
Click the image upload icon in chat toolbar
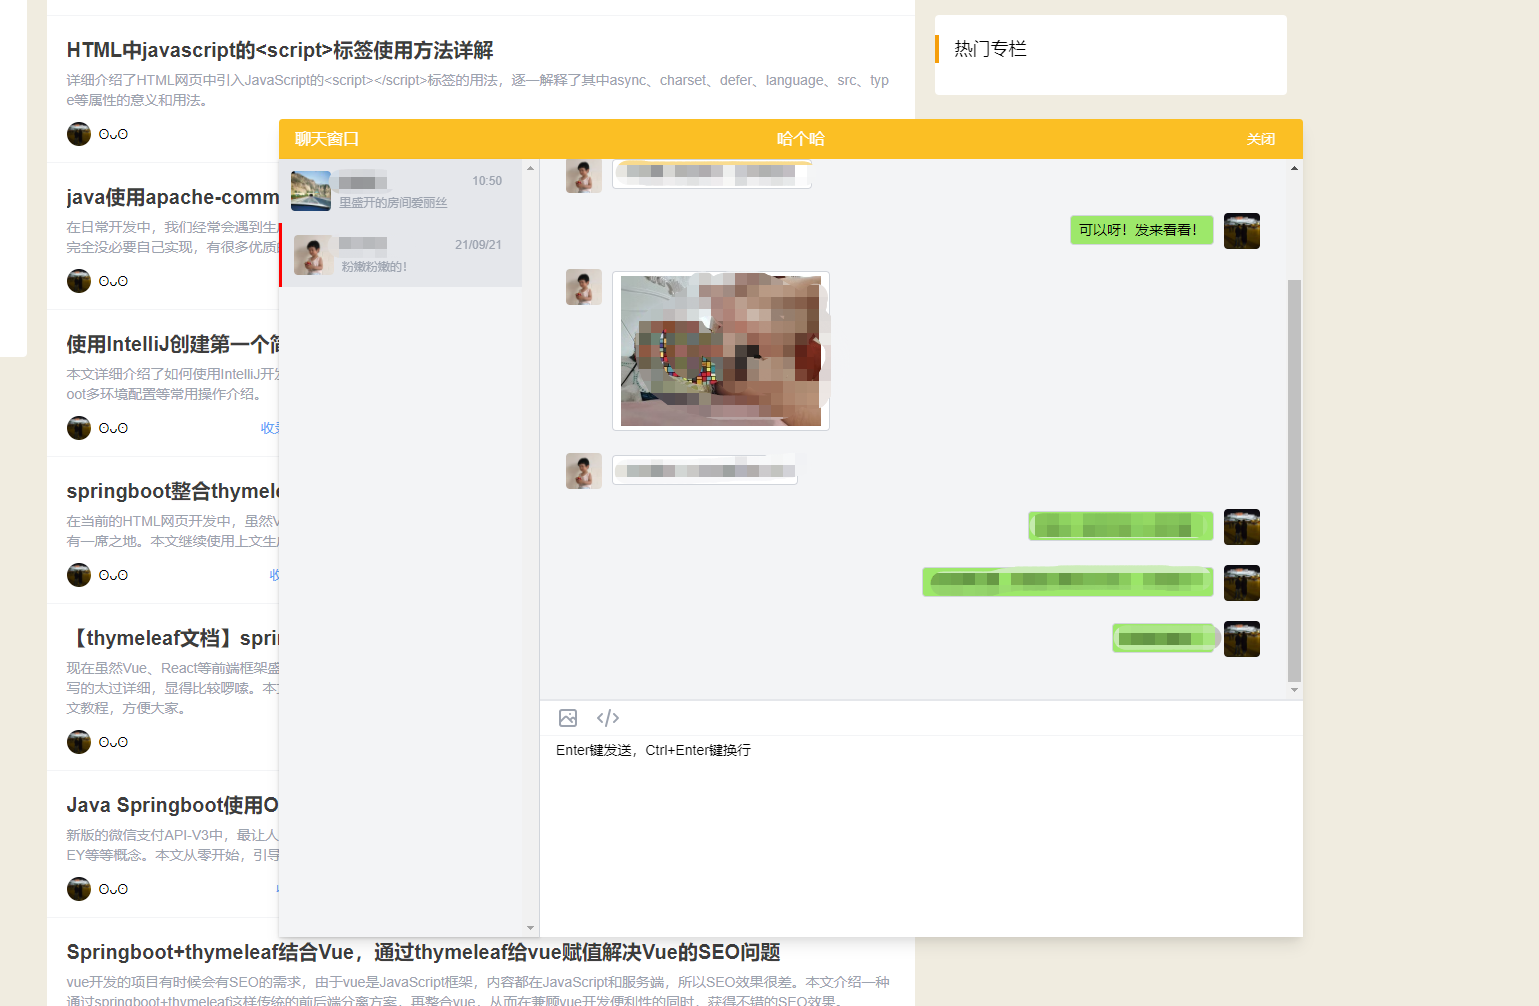coord(568,718)
